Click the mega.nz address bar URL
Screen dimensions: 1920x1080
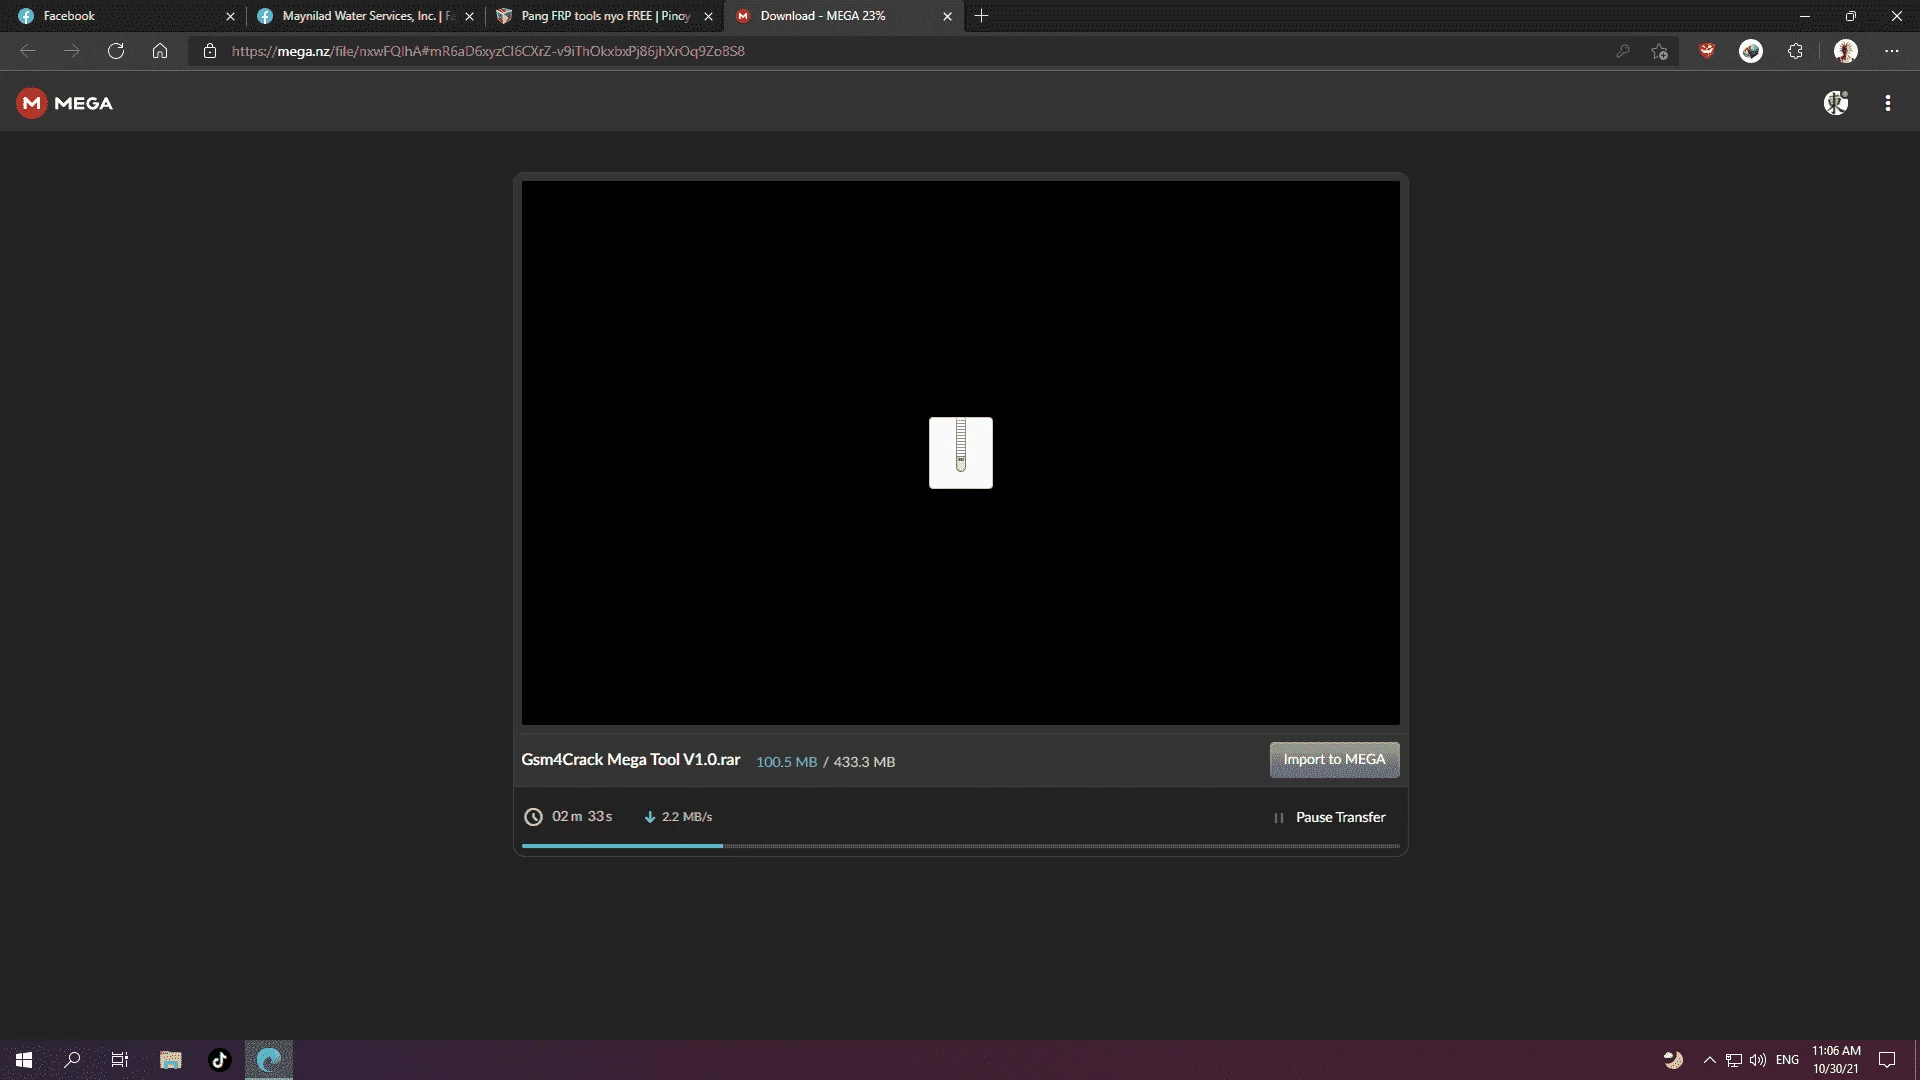click(x=488, y=51)
